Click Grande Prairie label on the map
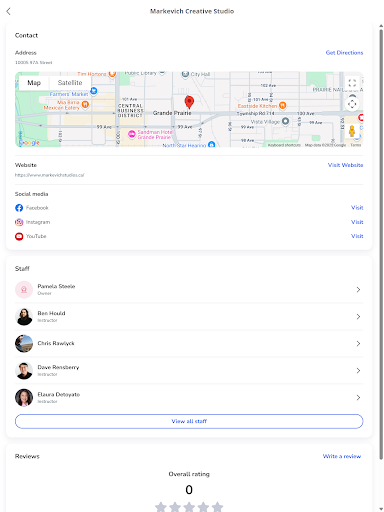The width and height of the screenshot is (384, 512). pos(172,113)
